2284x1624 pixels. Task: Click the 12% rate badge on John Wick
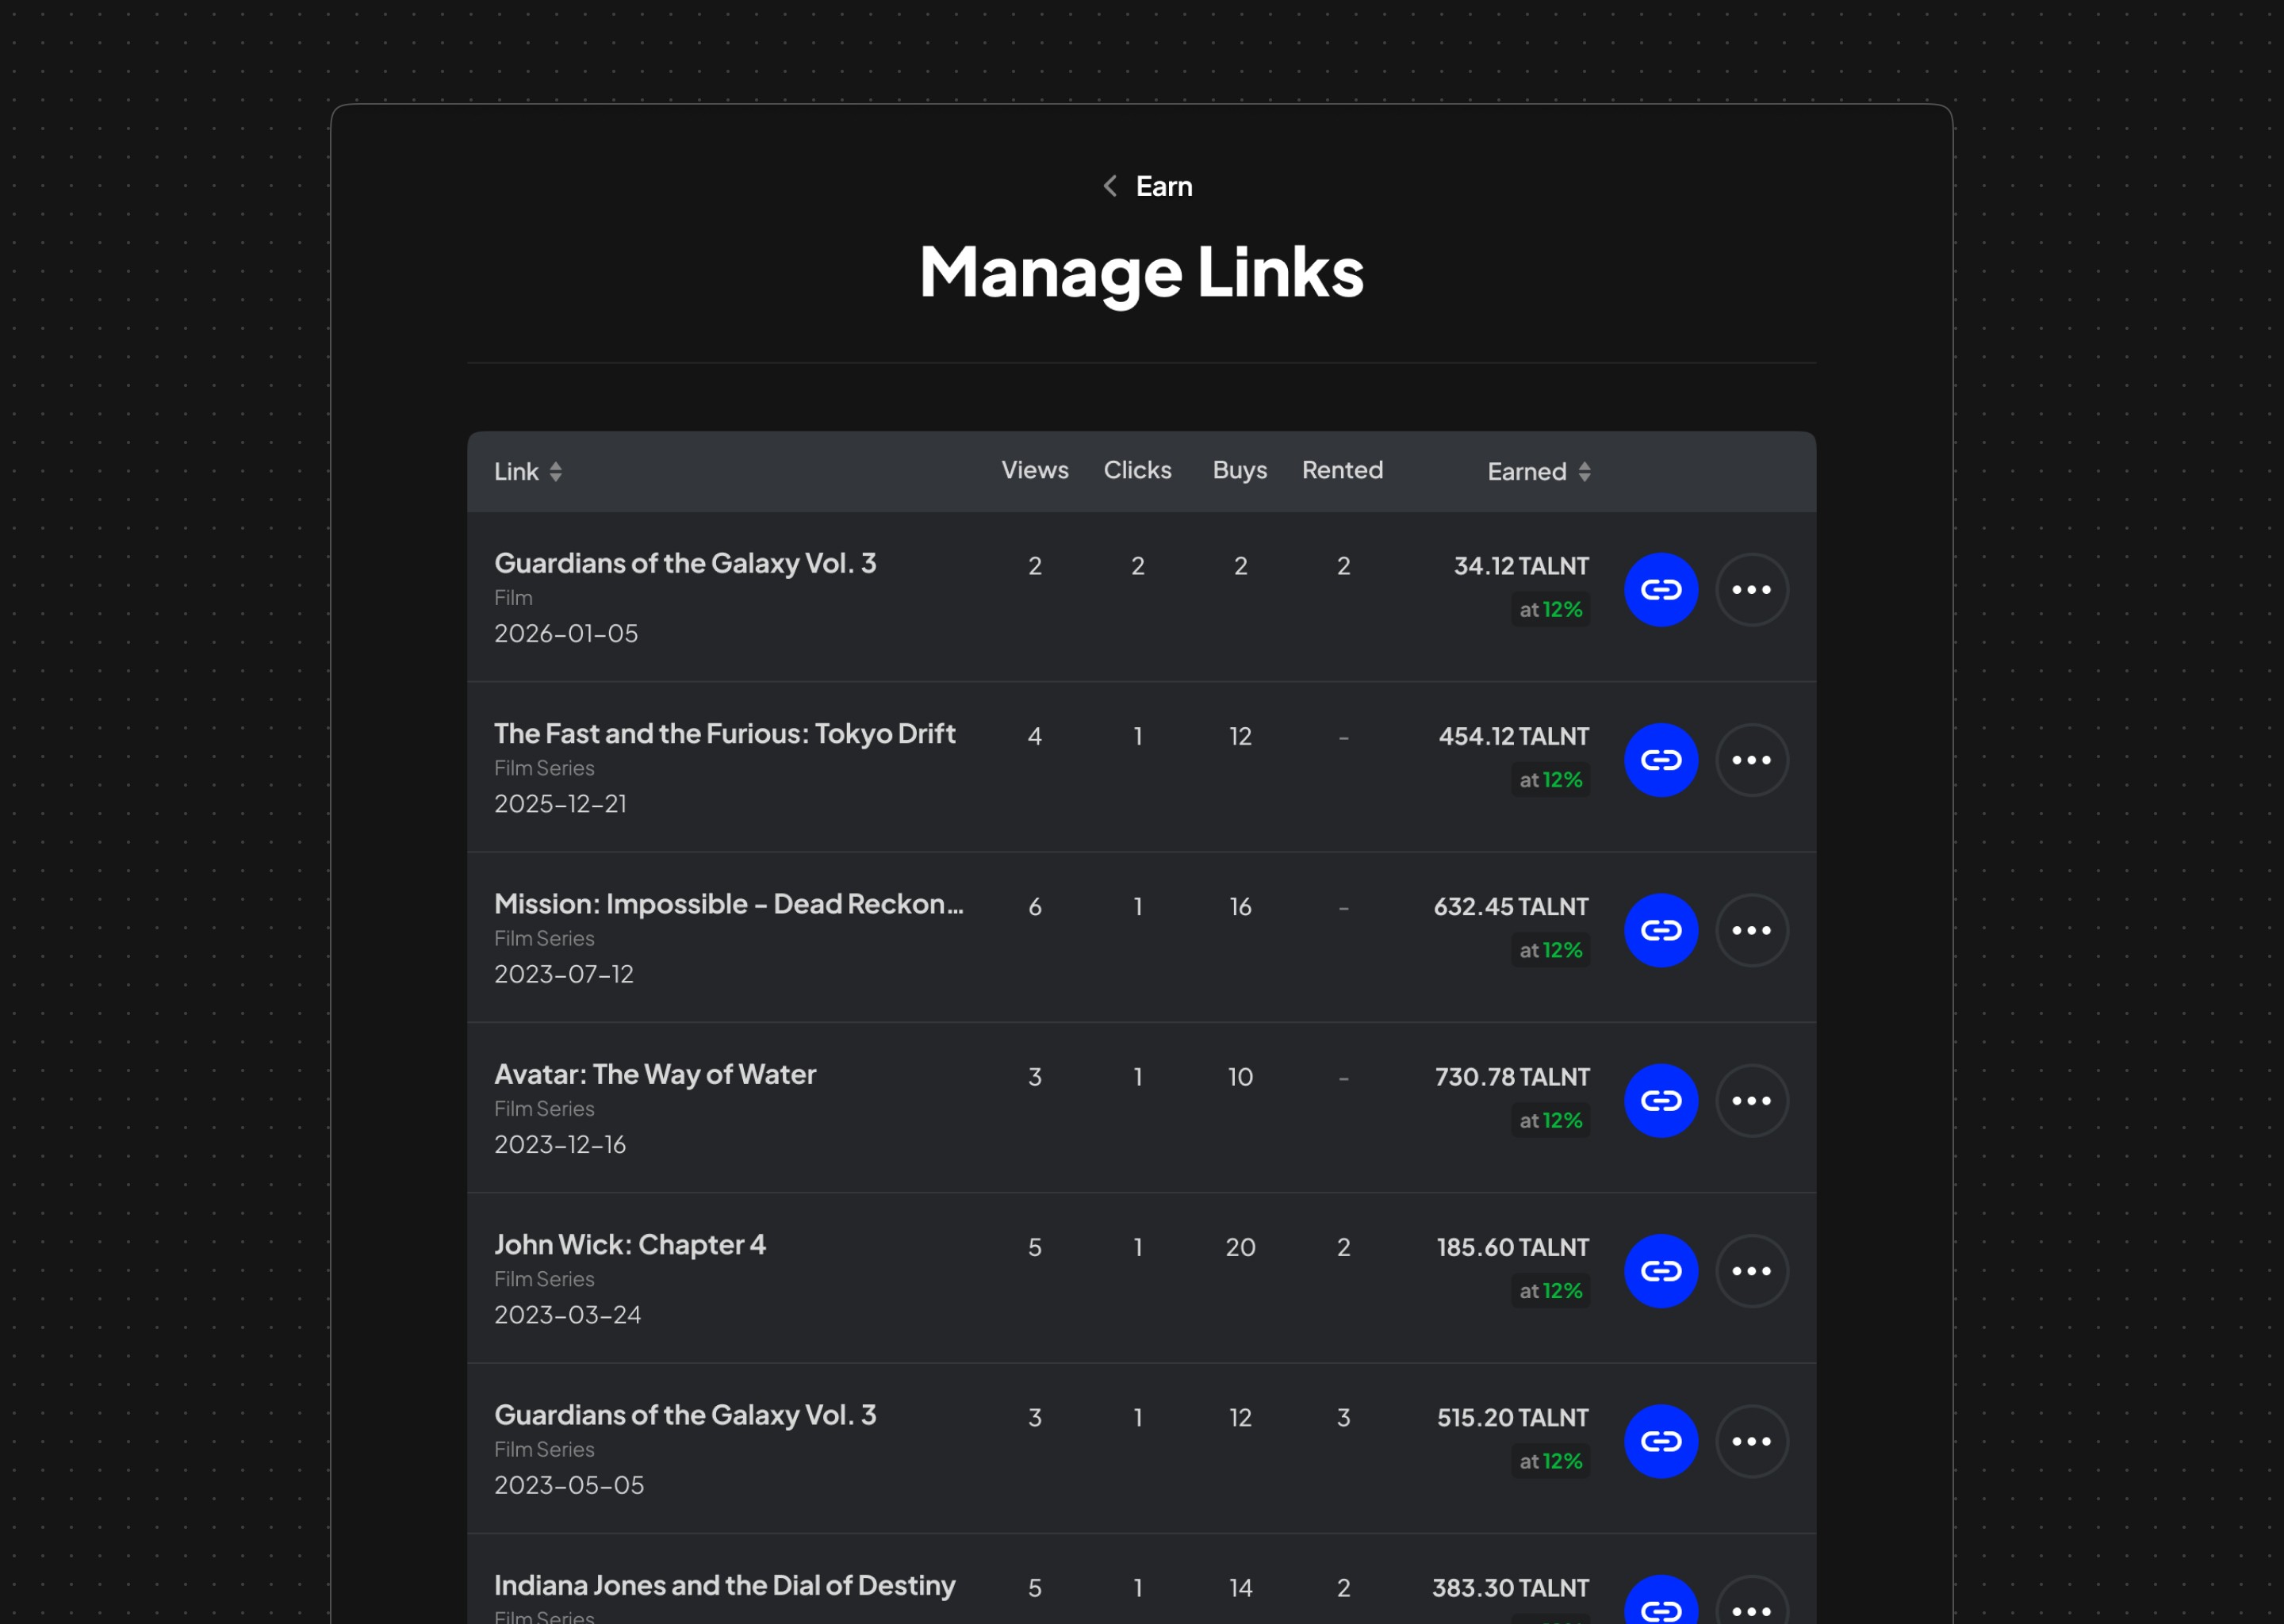pyautogui.click(x=1551, y=1291)
